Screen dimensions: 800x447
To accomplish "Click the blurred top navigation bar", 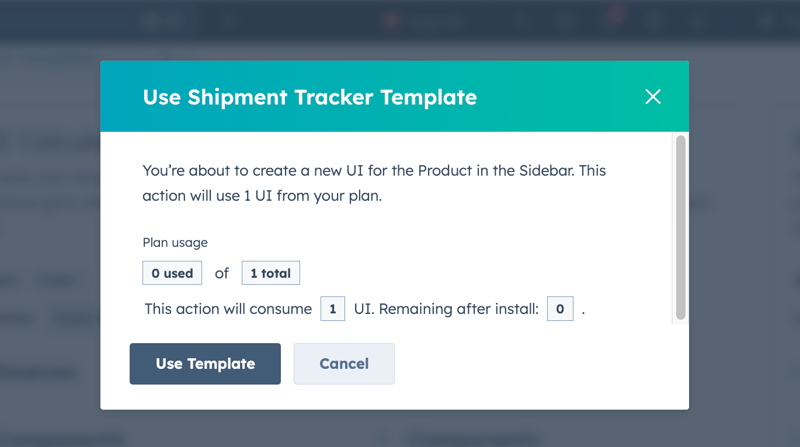I will pos(300,20).
